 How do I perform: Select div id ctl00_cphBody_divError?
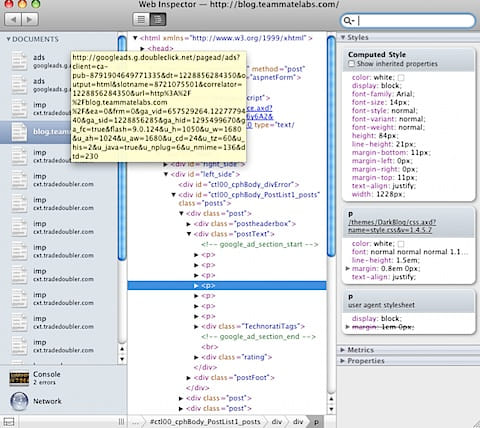pyautogui.click(x=239, y=184)
